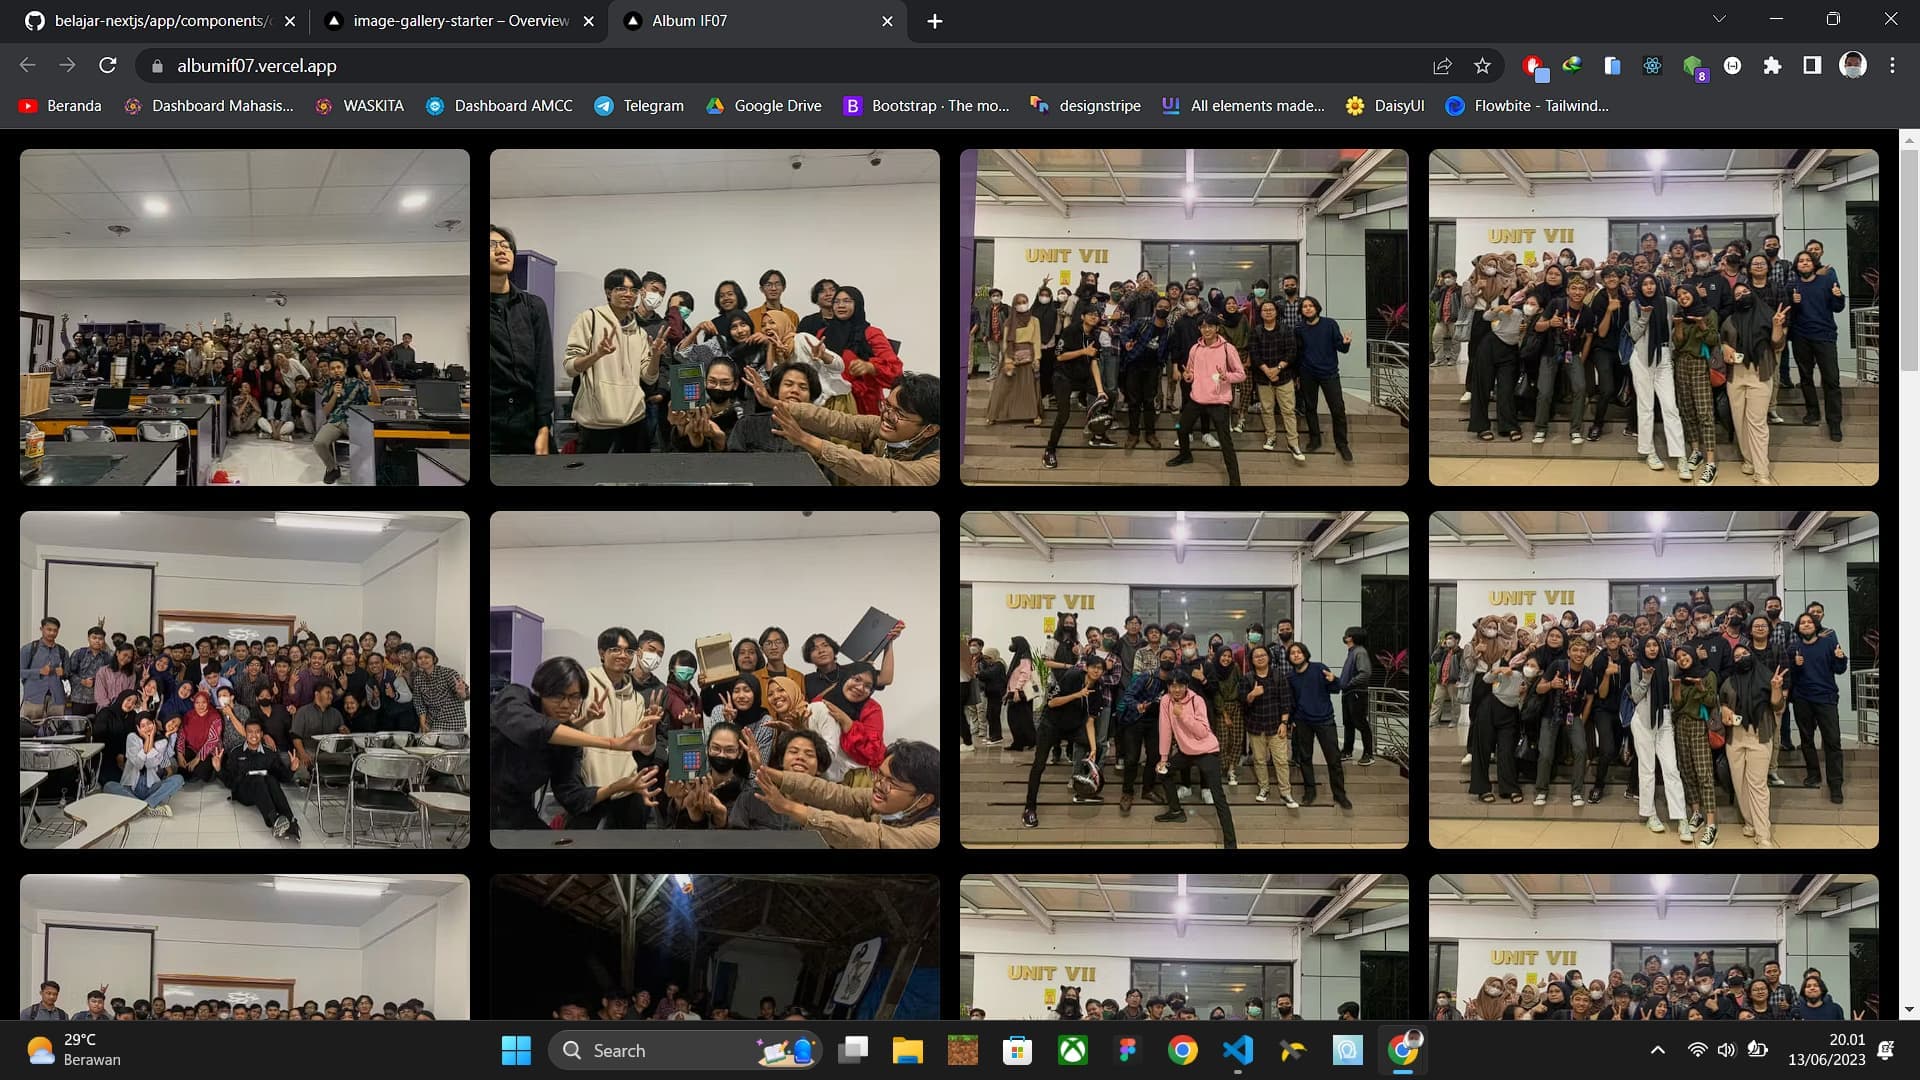This screenshot has height=1080, width=1920.
Task: Toggle the browser side panel icon
Action: [1812, 66]
